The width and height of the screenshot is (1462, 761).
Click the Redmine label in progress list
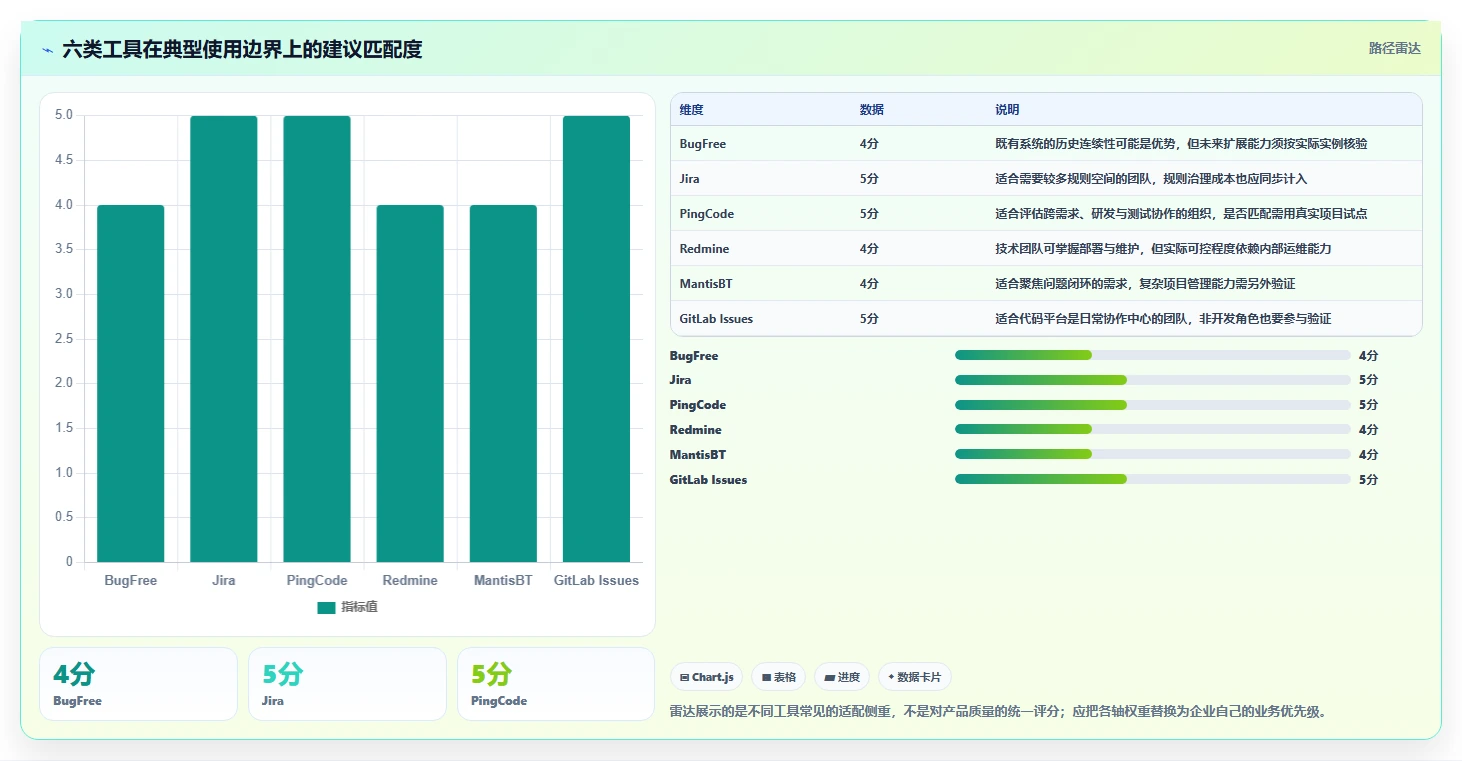(x=695, y=430)
